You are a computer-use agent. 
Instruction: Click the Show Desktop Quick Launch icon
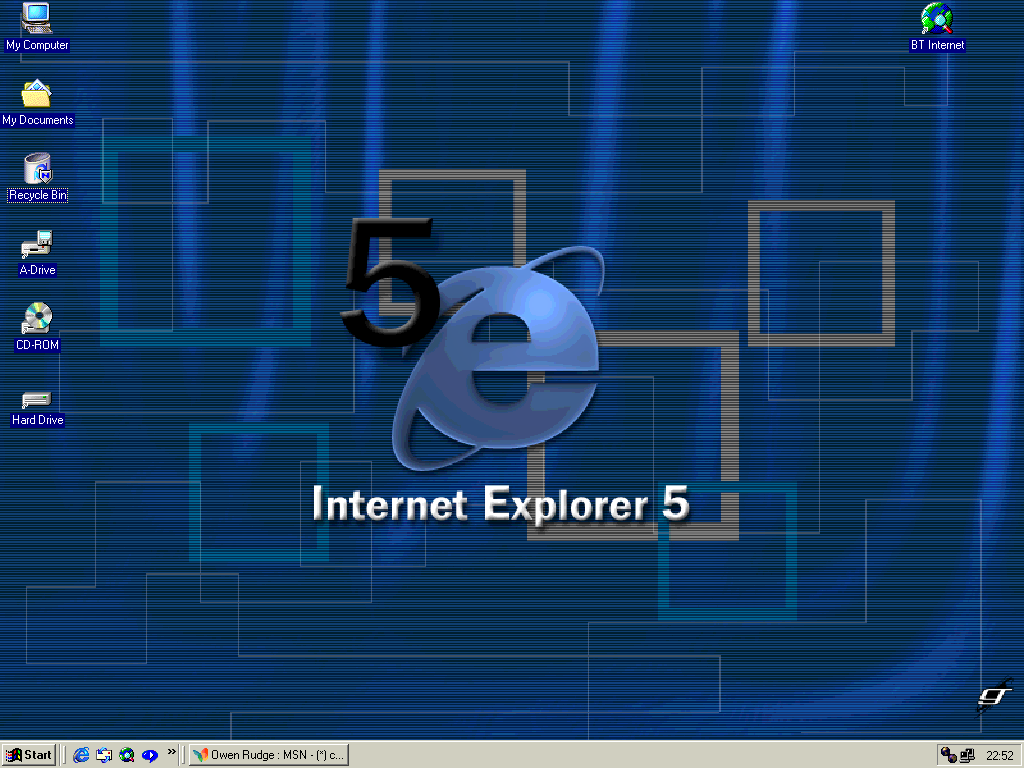pos(104,755)
